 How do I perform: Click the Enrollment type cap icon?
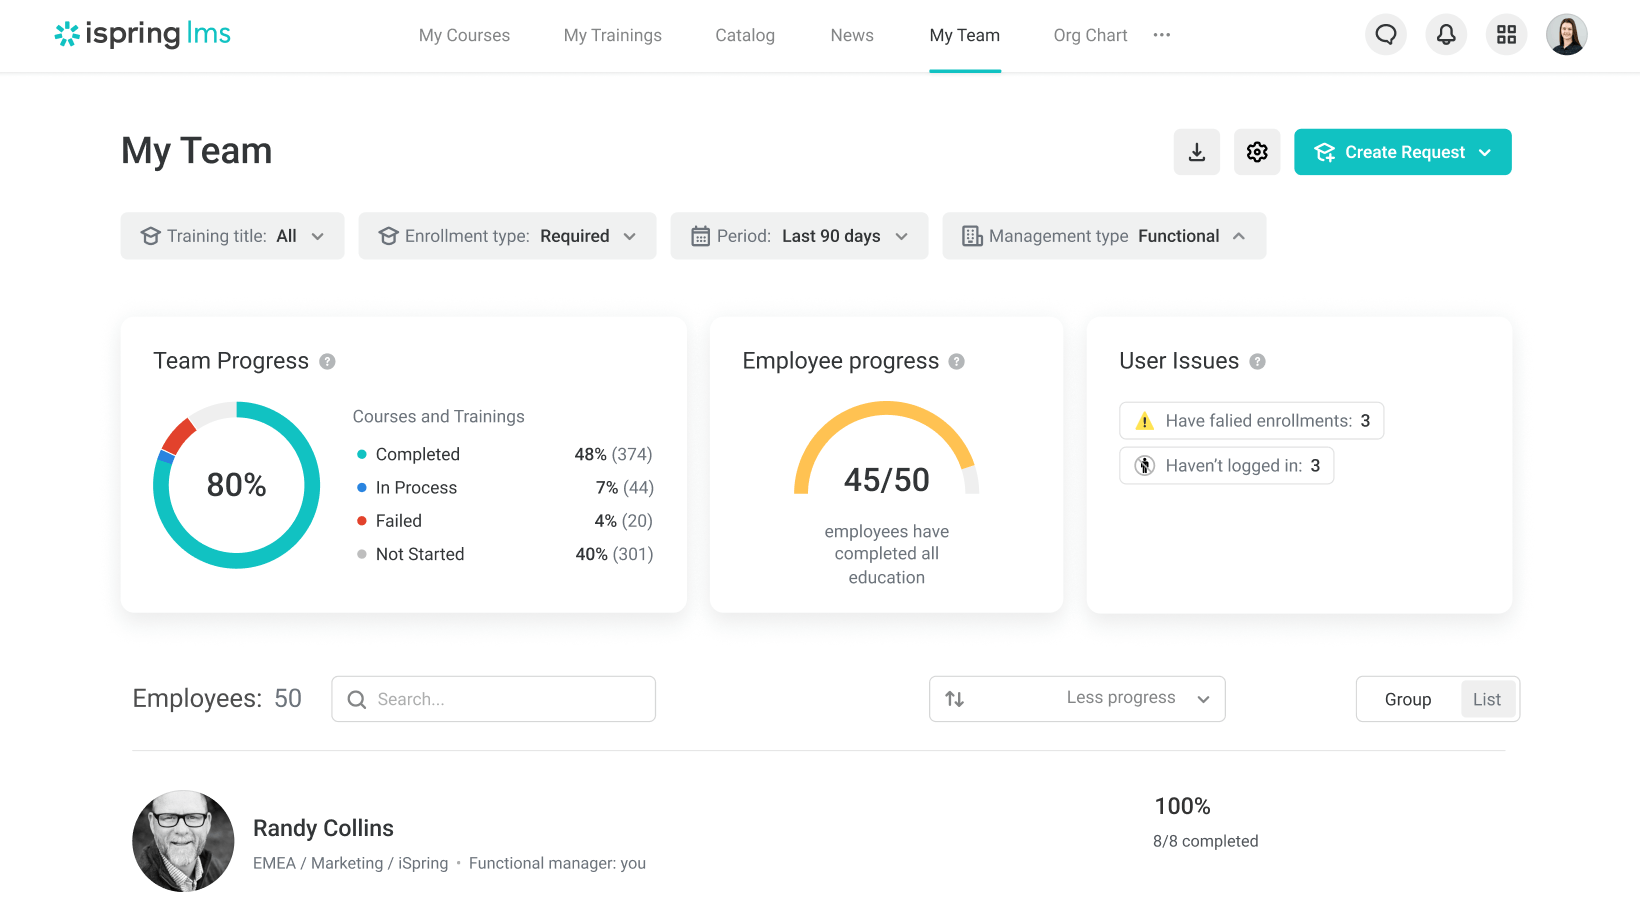(389, 236)
